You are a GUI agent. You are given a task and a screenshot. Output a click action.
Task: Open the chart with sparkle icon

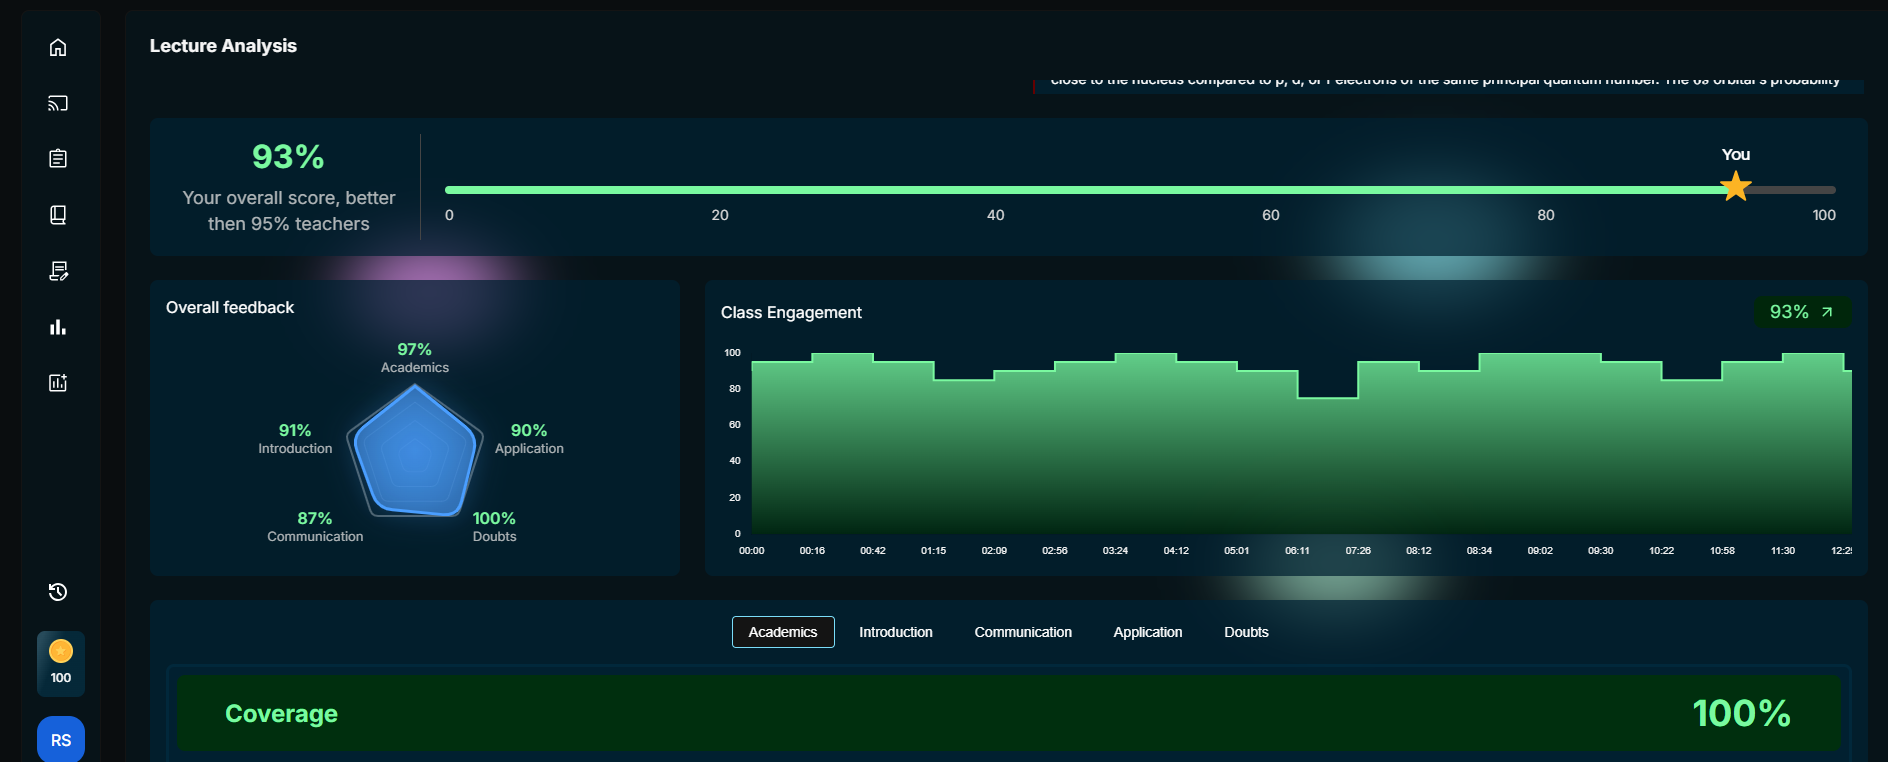tap(58, 383)
